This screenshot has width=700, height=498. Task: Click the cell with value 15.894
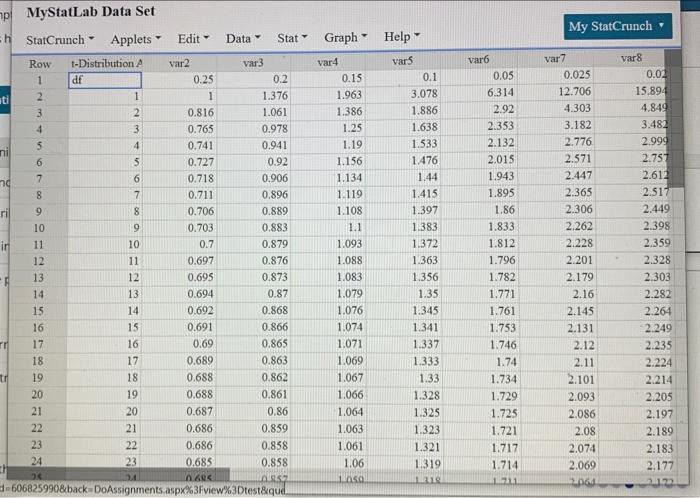(x=631, y=91)
